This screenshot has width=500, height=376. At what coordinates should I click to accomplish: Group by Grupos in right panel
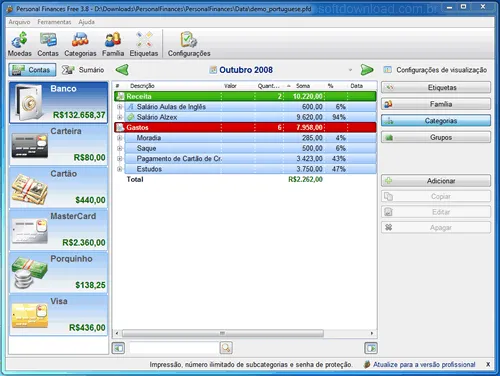tap(436, 137)
